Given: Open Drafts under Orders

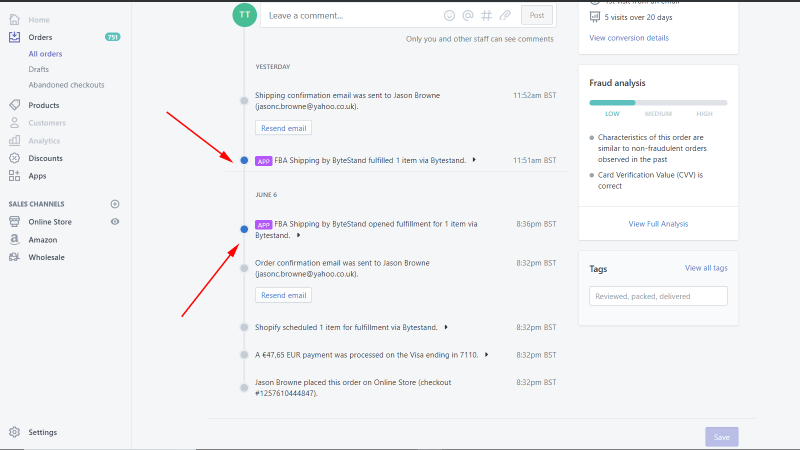Looking at the screenshot, I should (x=39, y=69).
